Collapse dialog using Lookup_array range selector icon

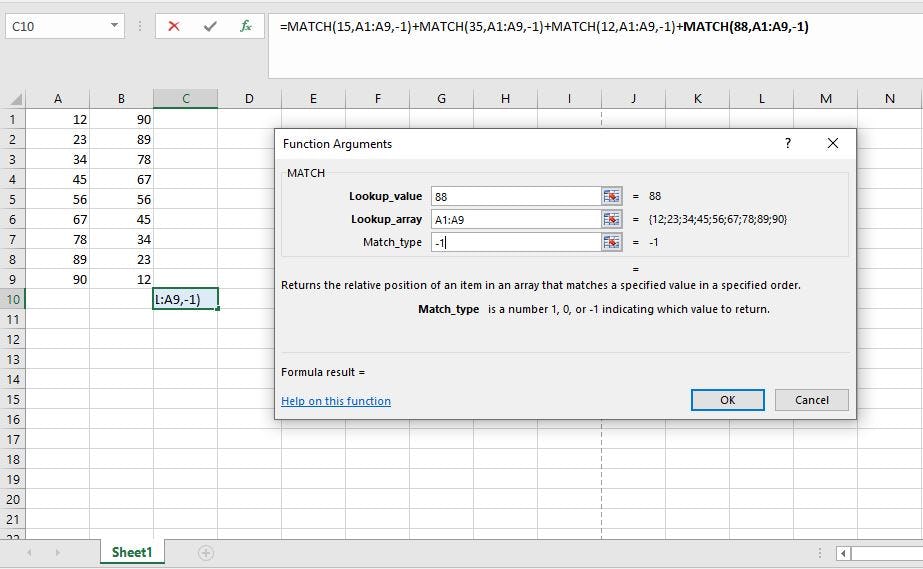pyautogui.click(x=612, y=219)
